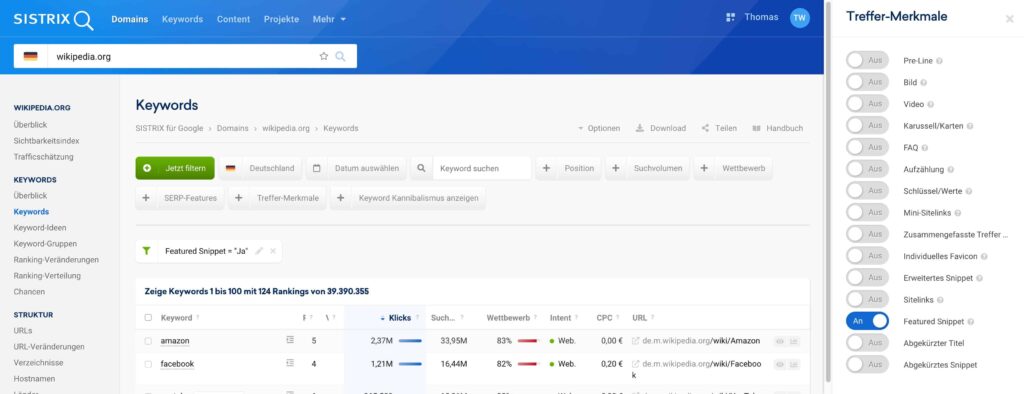The width and height of the screenshot is (1024, 394).
Task: Open Ranking-Veränderungen in the sidebar
Action: (56, 259)
